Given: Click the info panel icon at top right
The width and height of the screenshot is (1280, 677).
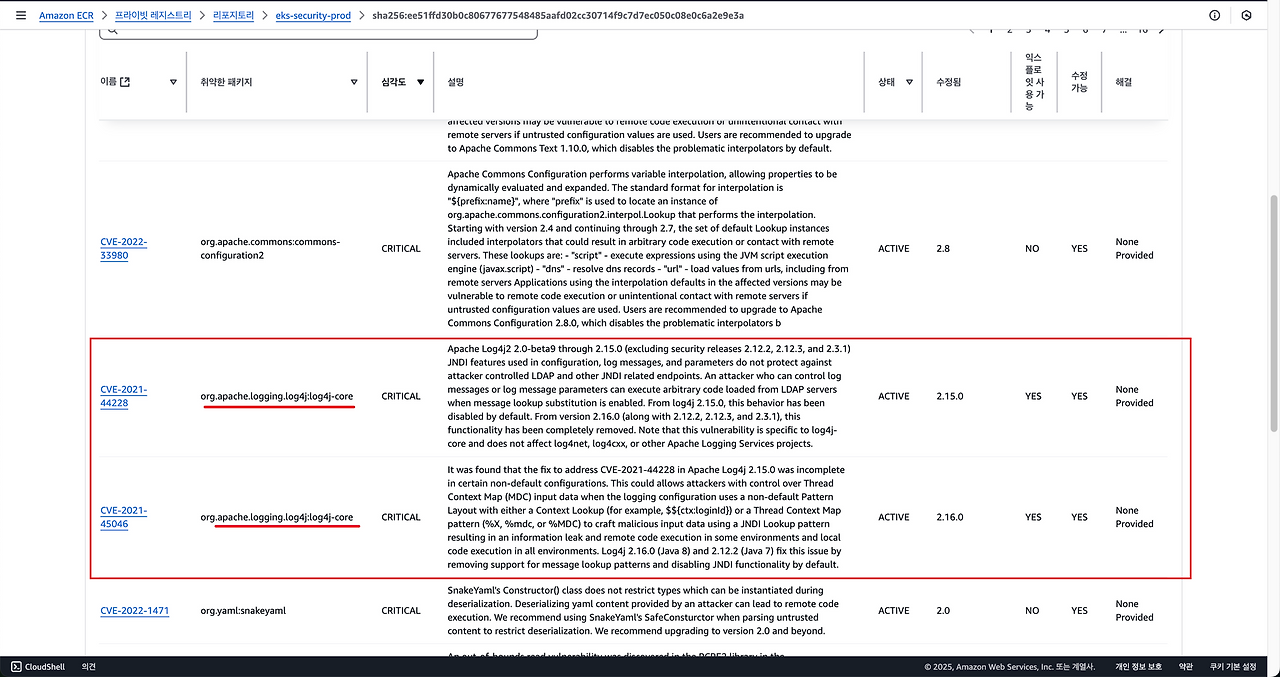Looking at the screenshot, I should tap(1214, 16).
